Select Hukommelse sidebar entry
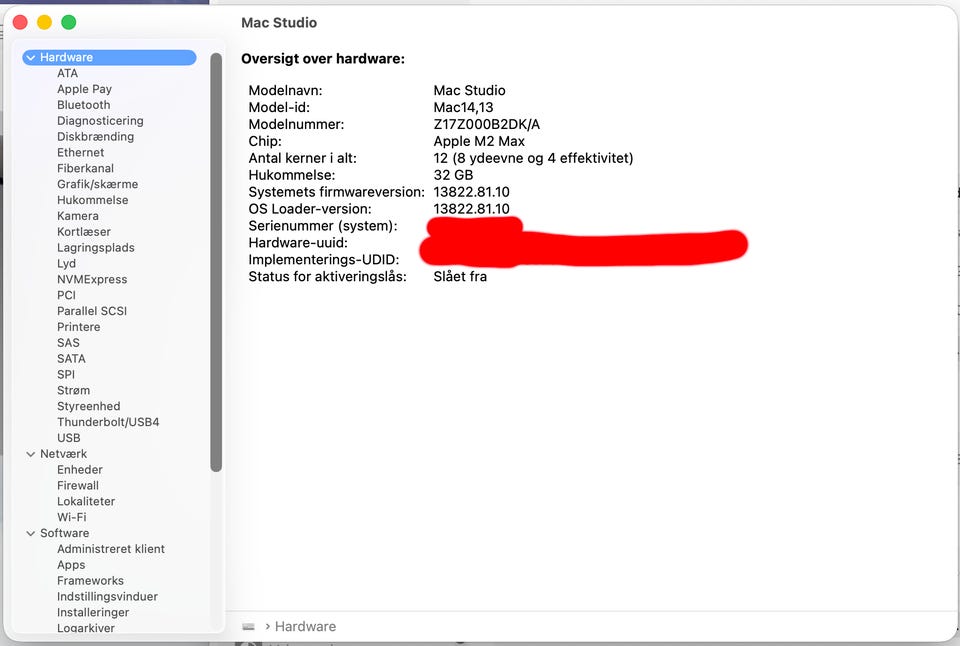The image size is (960, 646). 92,200
